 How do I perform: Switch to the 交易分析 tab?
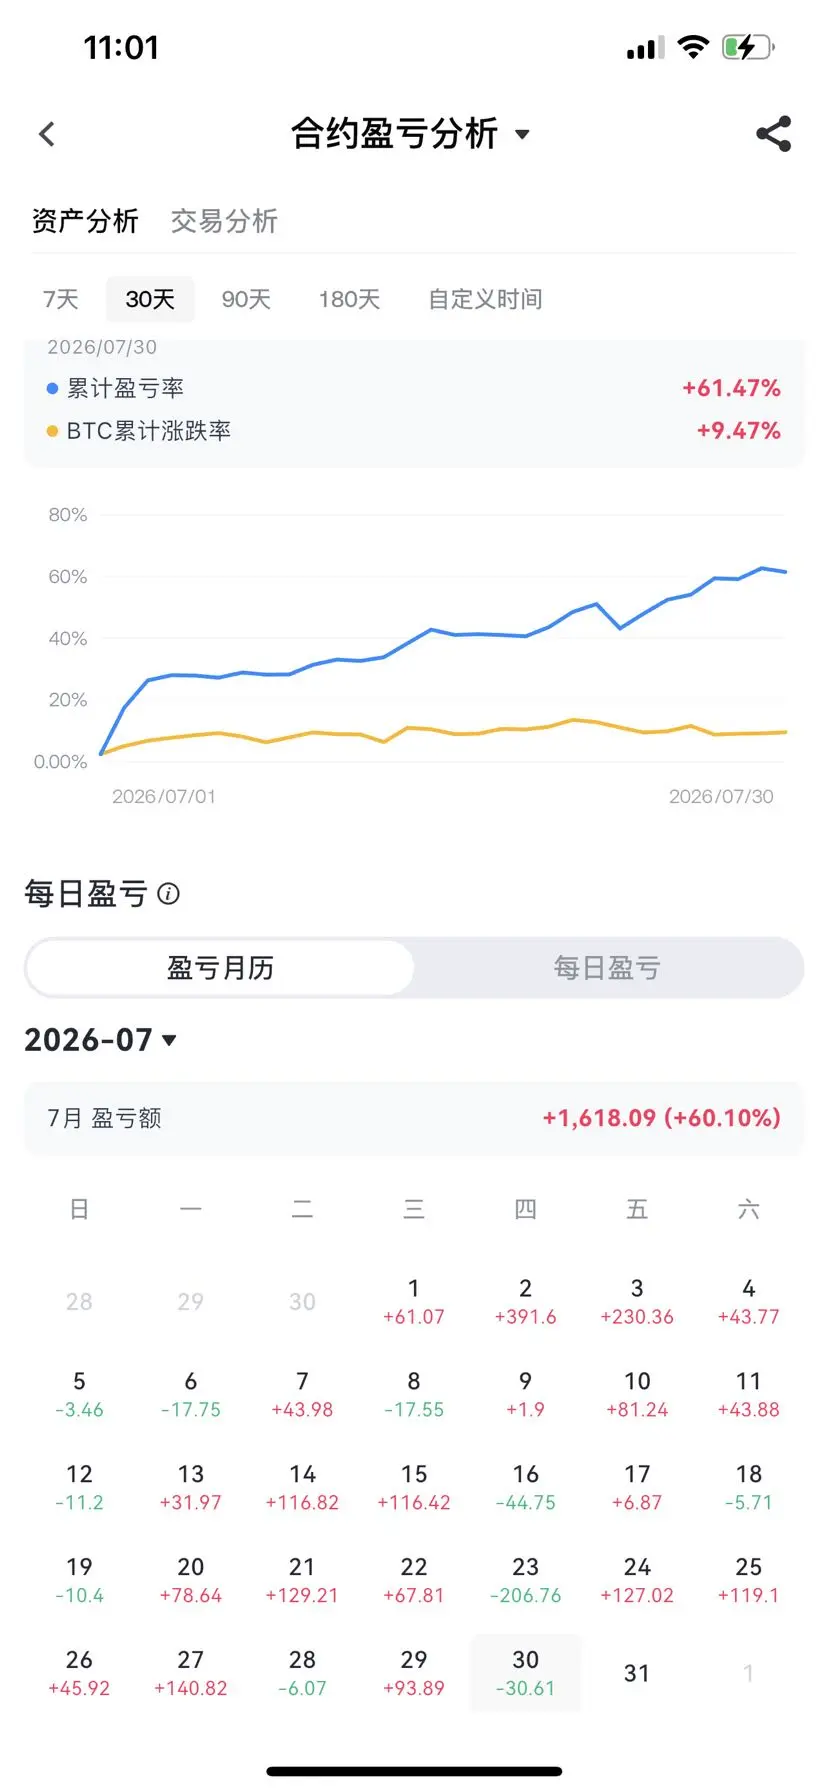tap(224, 221)
